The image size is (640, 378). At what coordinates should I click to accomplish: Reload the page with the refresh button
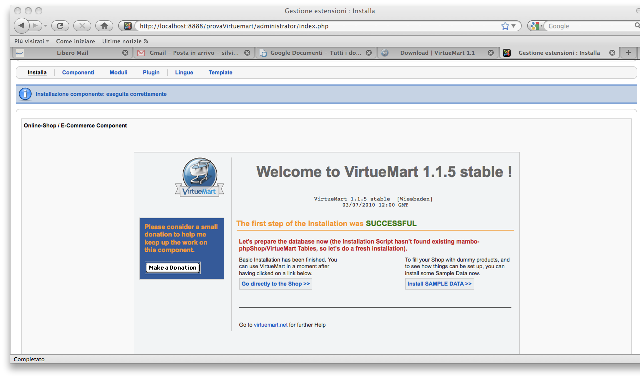(x=60, y=26)
